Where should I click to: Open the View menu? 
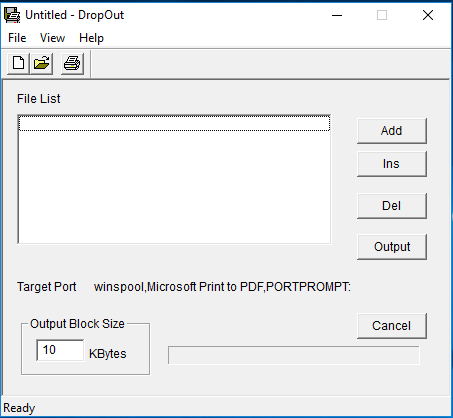tap(52, 38)
